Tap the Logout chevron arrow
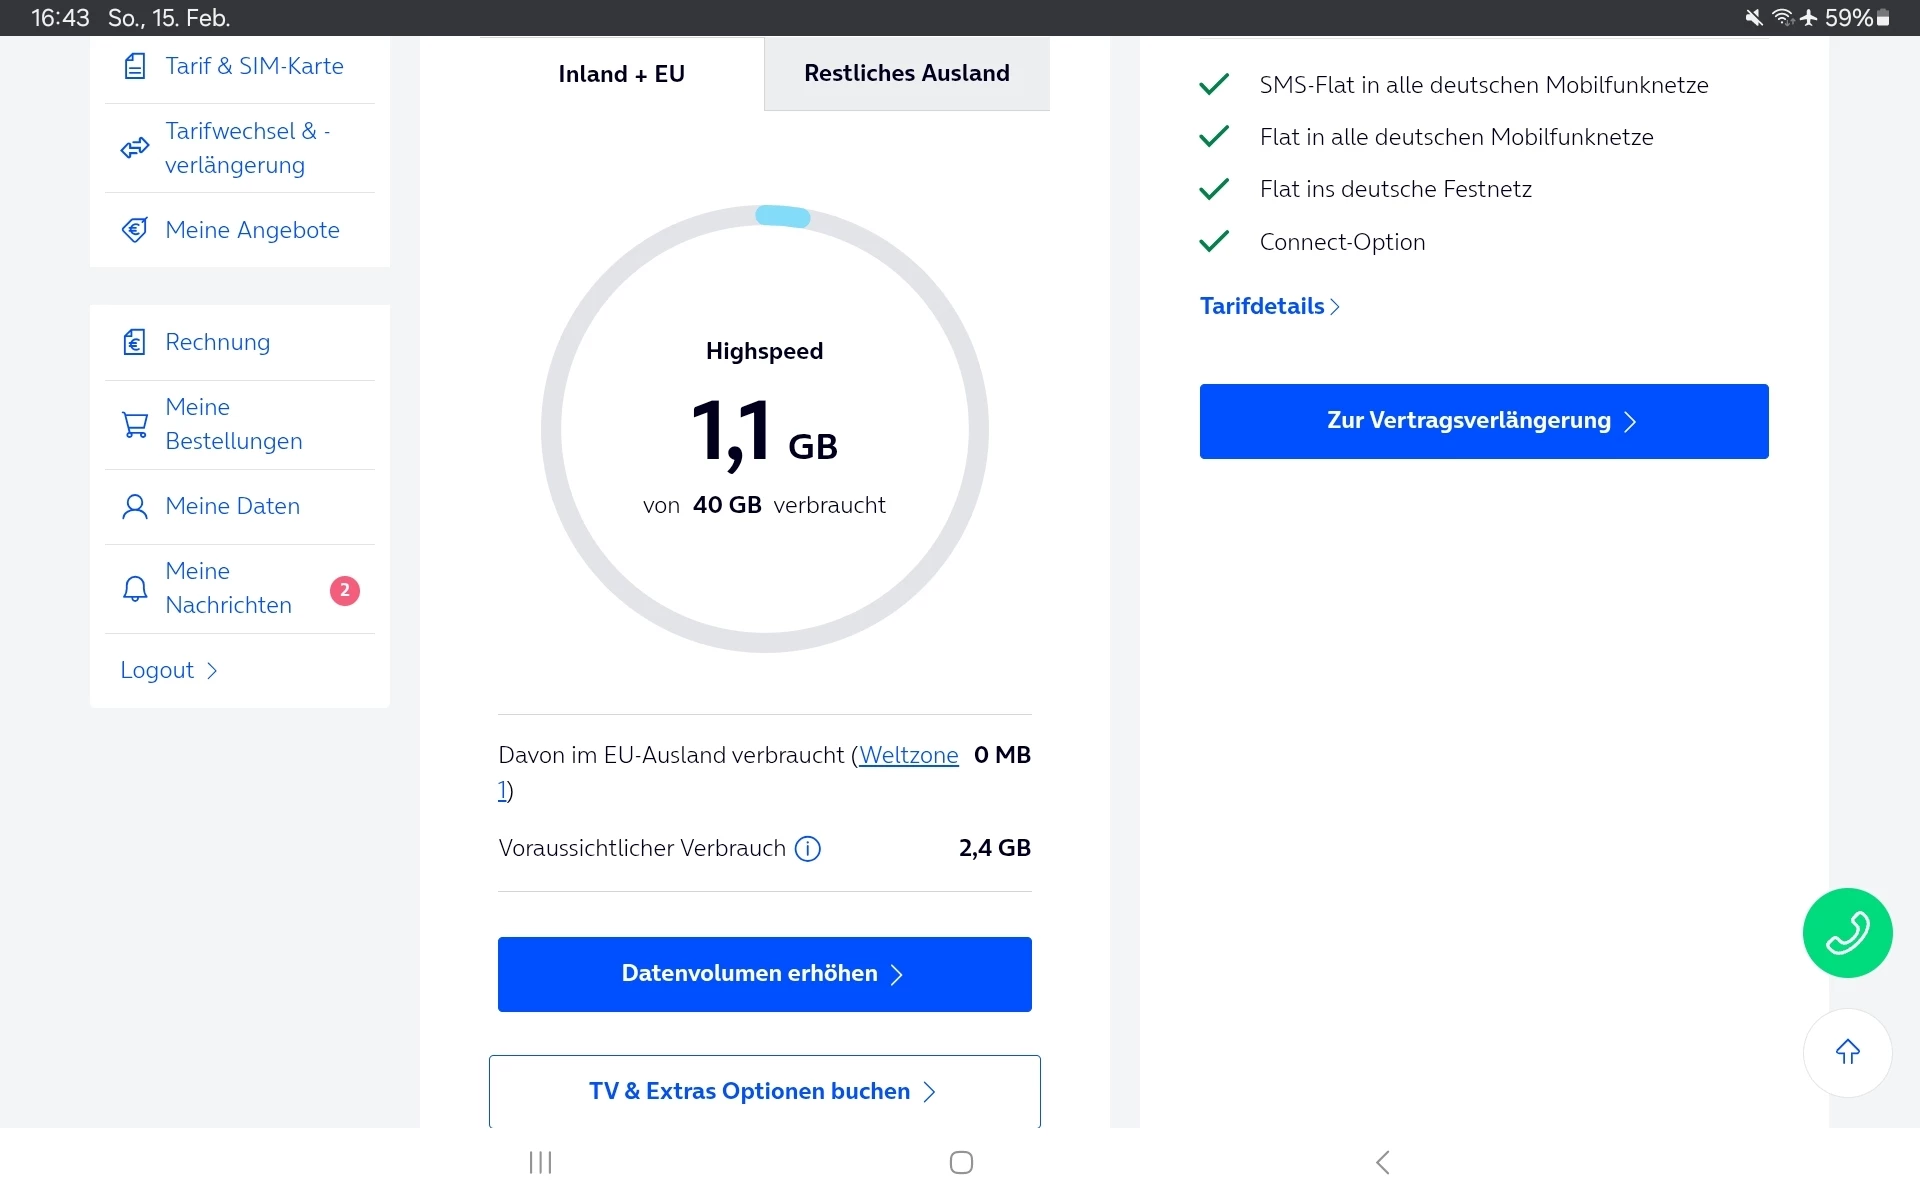This screenshot has width=1920, height=1200. (x=212, y=671)
